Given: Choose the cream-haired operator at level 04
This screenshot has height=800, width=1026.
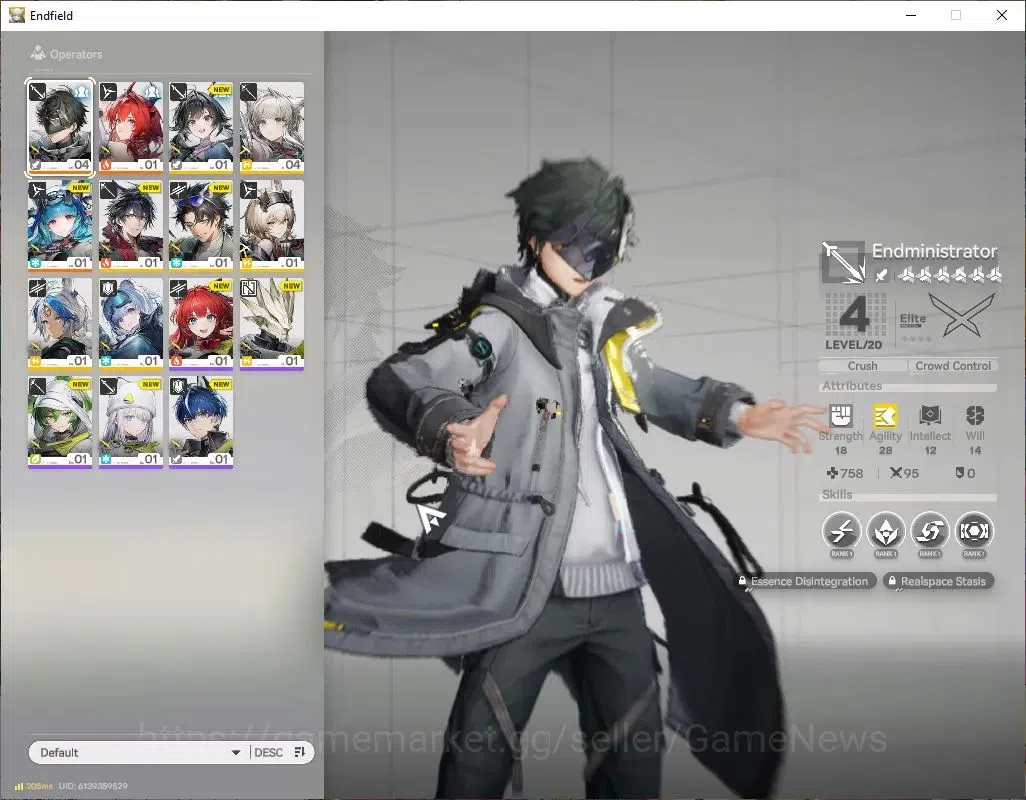Looking at the screenshot, I should pos(272,128).
